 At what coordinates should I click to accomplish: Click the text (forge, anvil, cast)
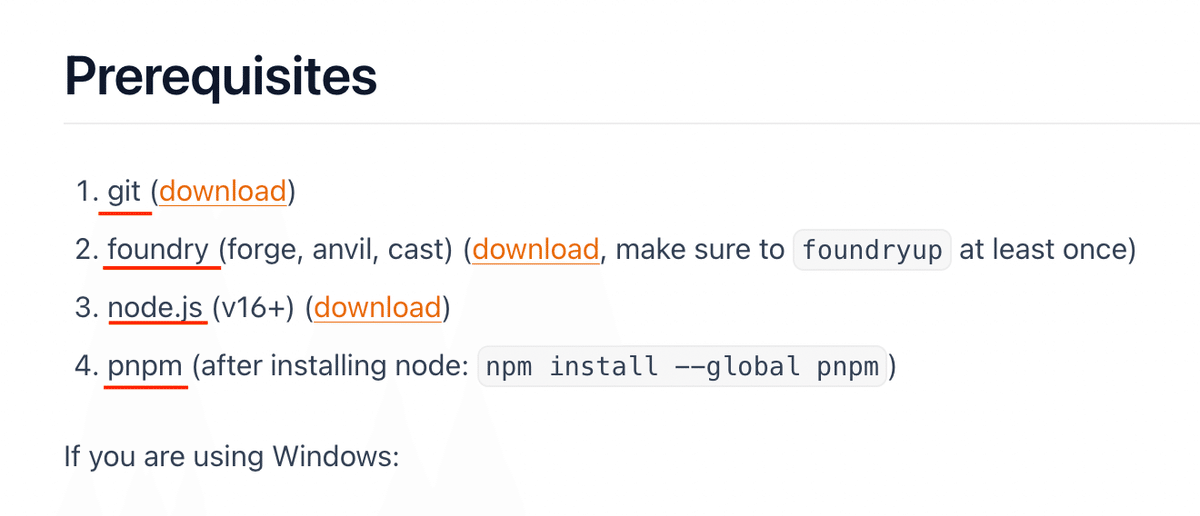pyautogui.click(x=336, y=249)
